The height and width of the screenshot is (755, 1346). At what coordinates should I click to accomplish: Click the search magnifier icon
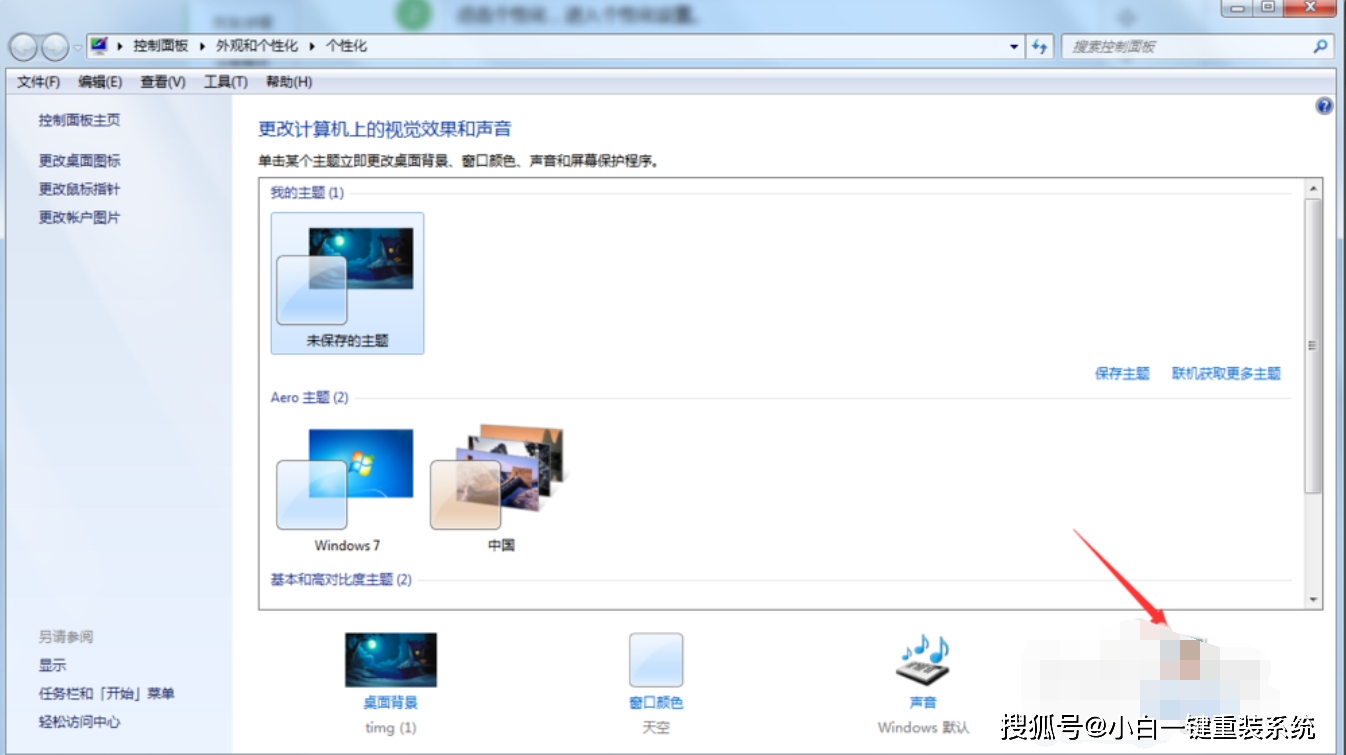(x=1321, y=46)
